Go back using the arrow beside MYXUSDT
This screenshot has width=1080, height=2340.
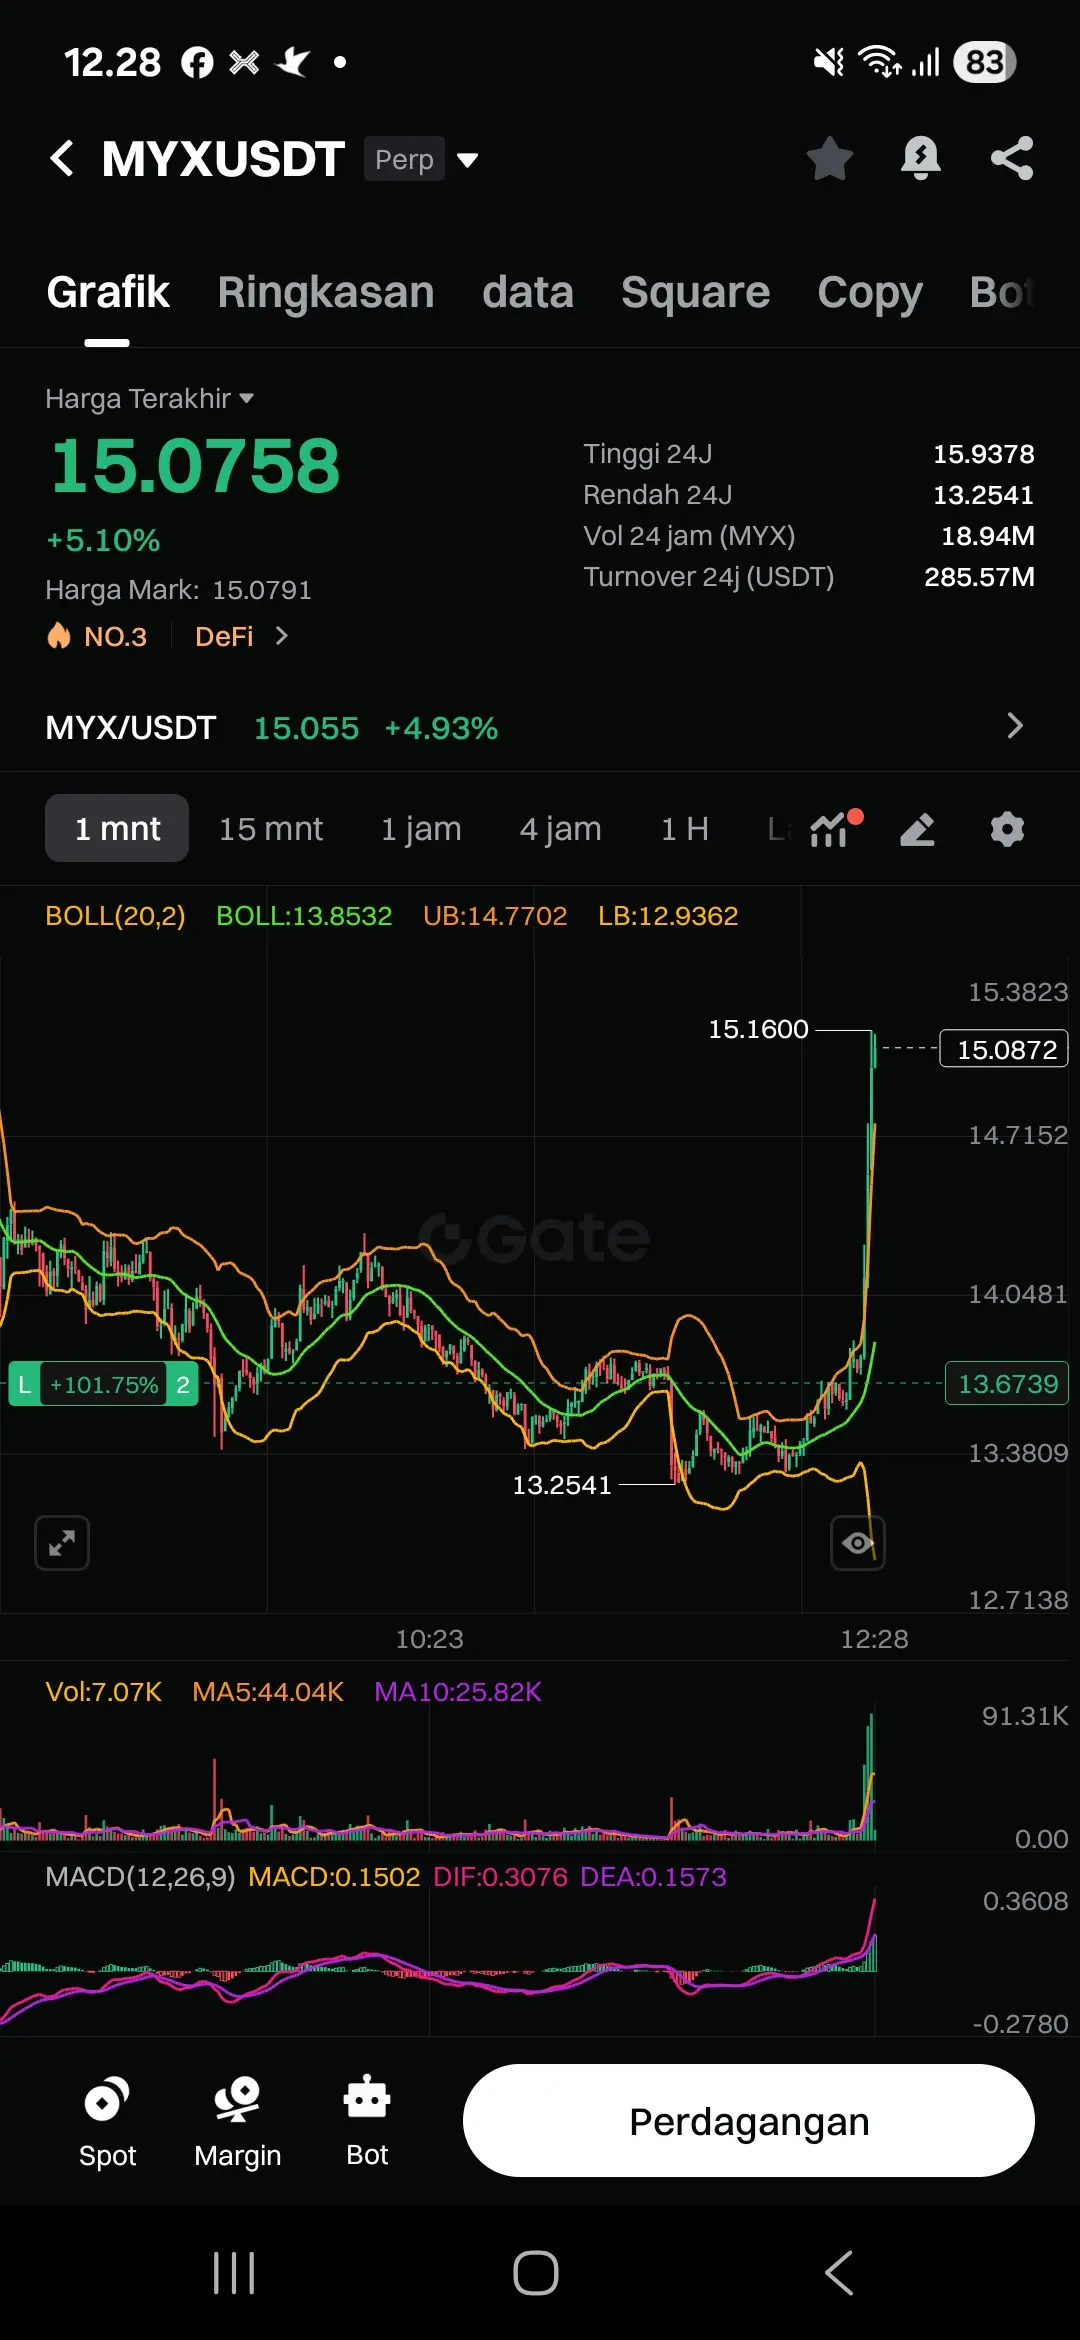point(62,158)
